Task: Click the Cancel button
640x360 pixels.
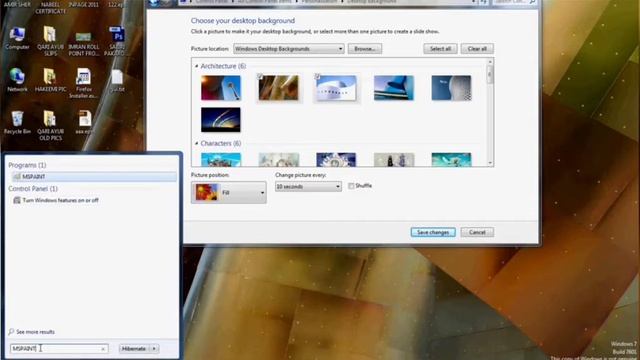Action: tap(477, 232)
